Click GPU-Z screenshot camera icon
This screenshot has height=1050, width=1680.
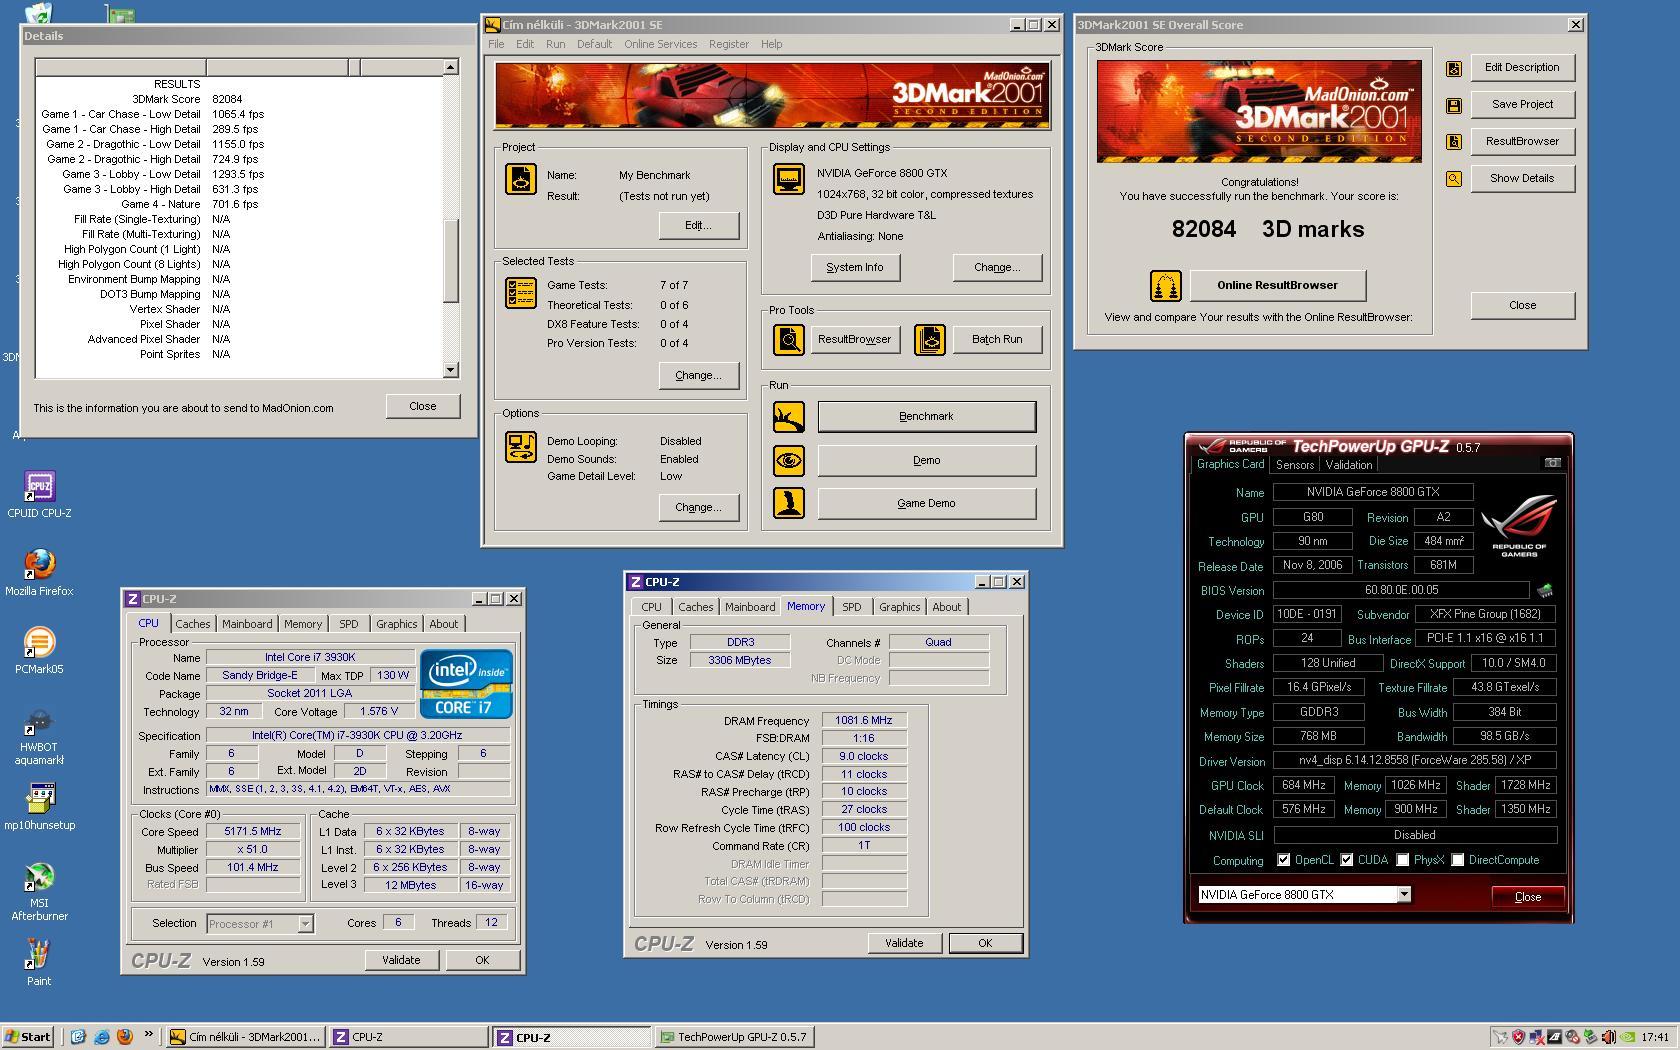(1552, 463)
